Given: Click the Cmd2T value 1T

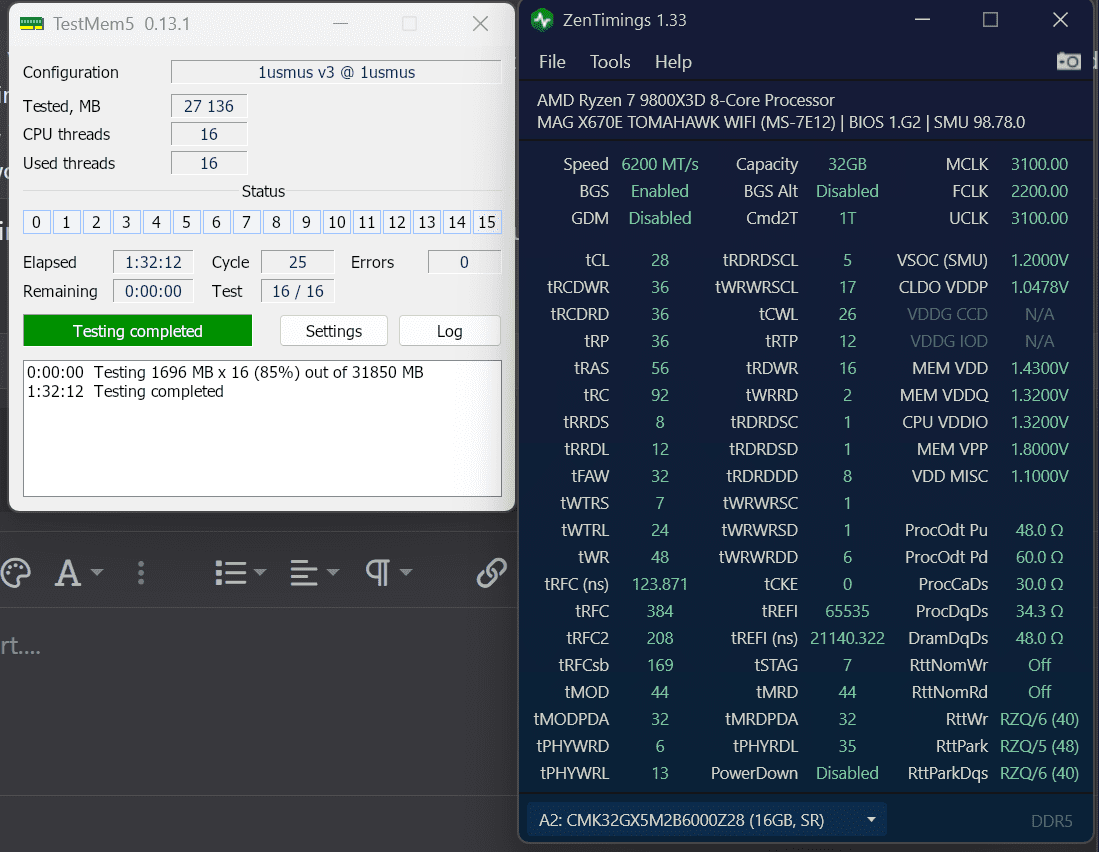Looking at the screenshot, I should pos(847,218).
